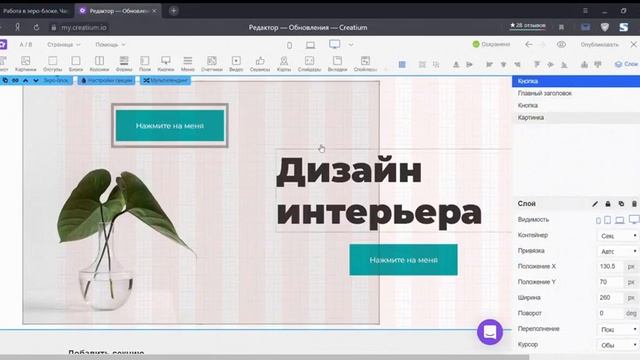Switch to first browser tab Работа в зеро-блоке
The image size is (640, 360).
pos(36,11)
